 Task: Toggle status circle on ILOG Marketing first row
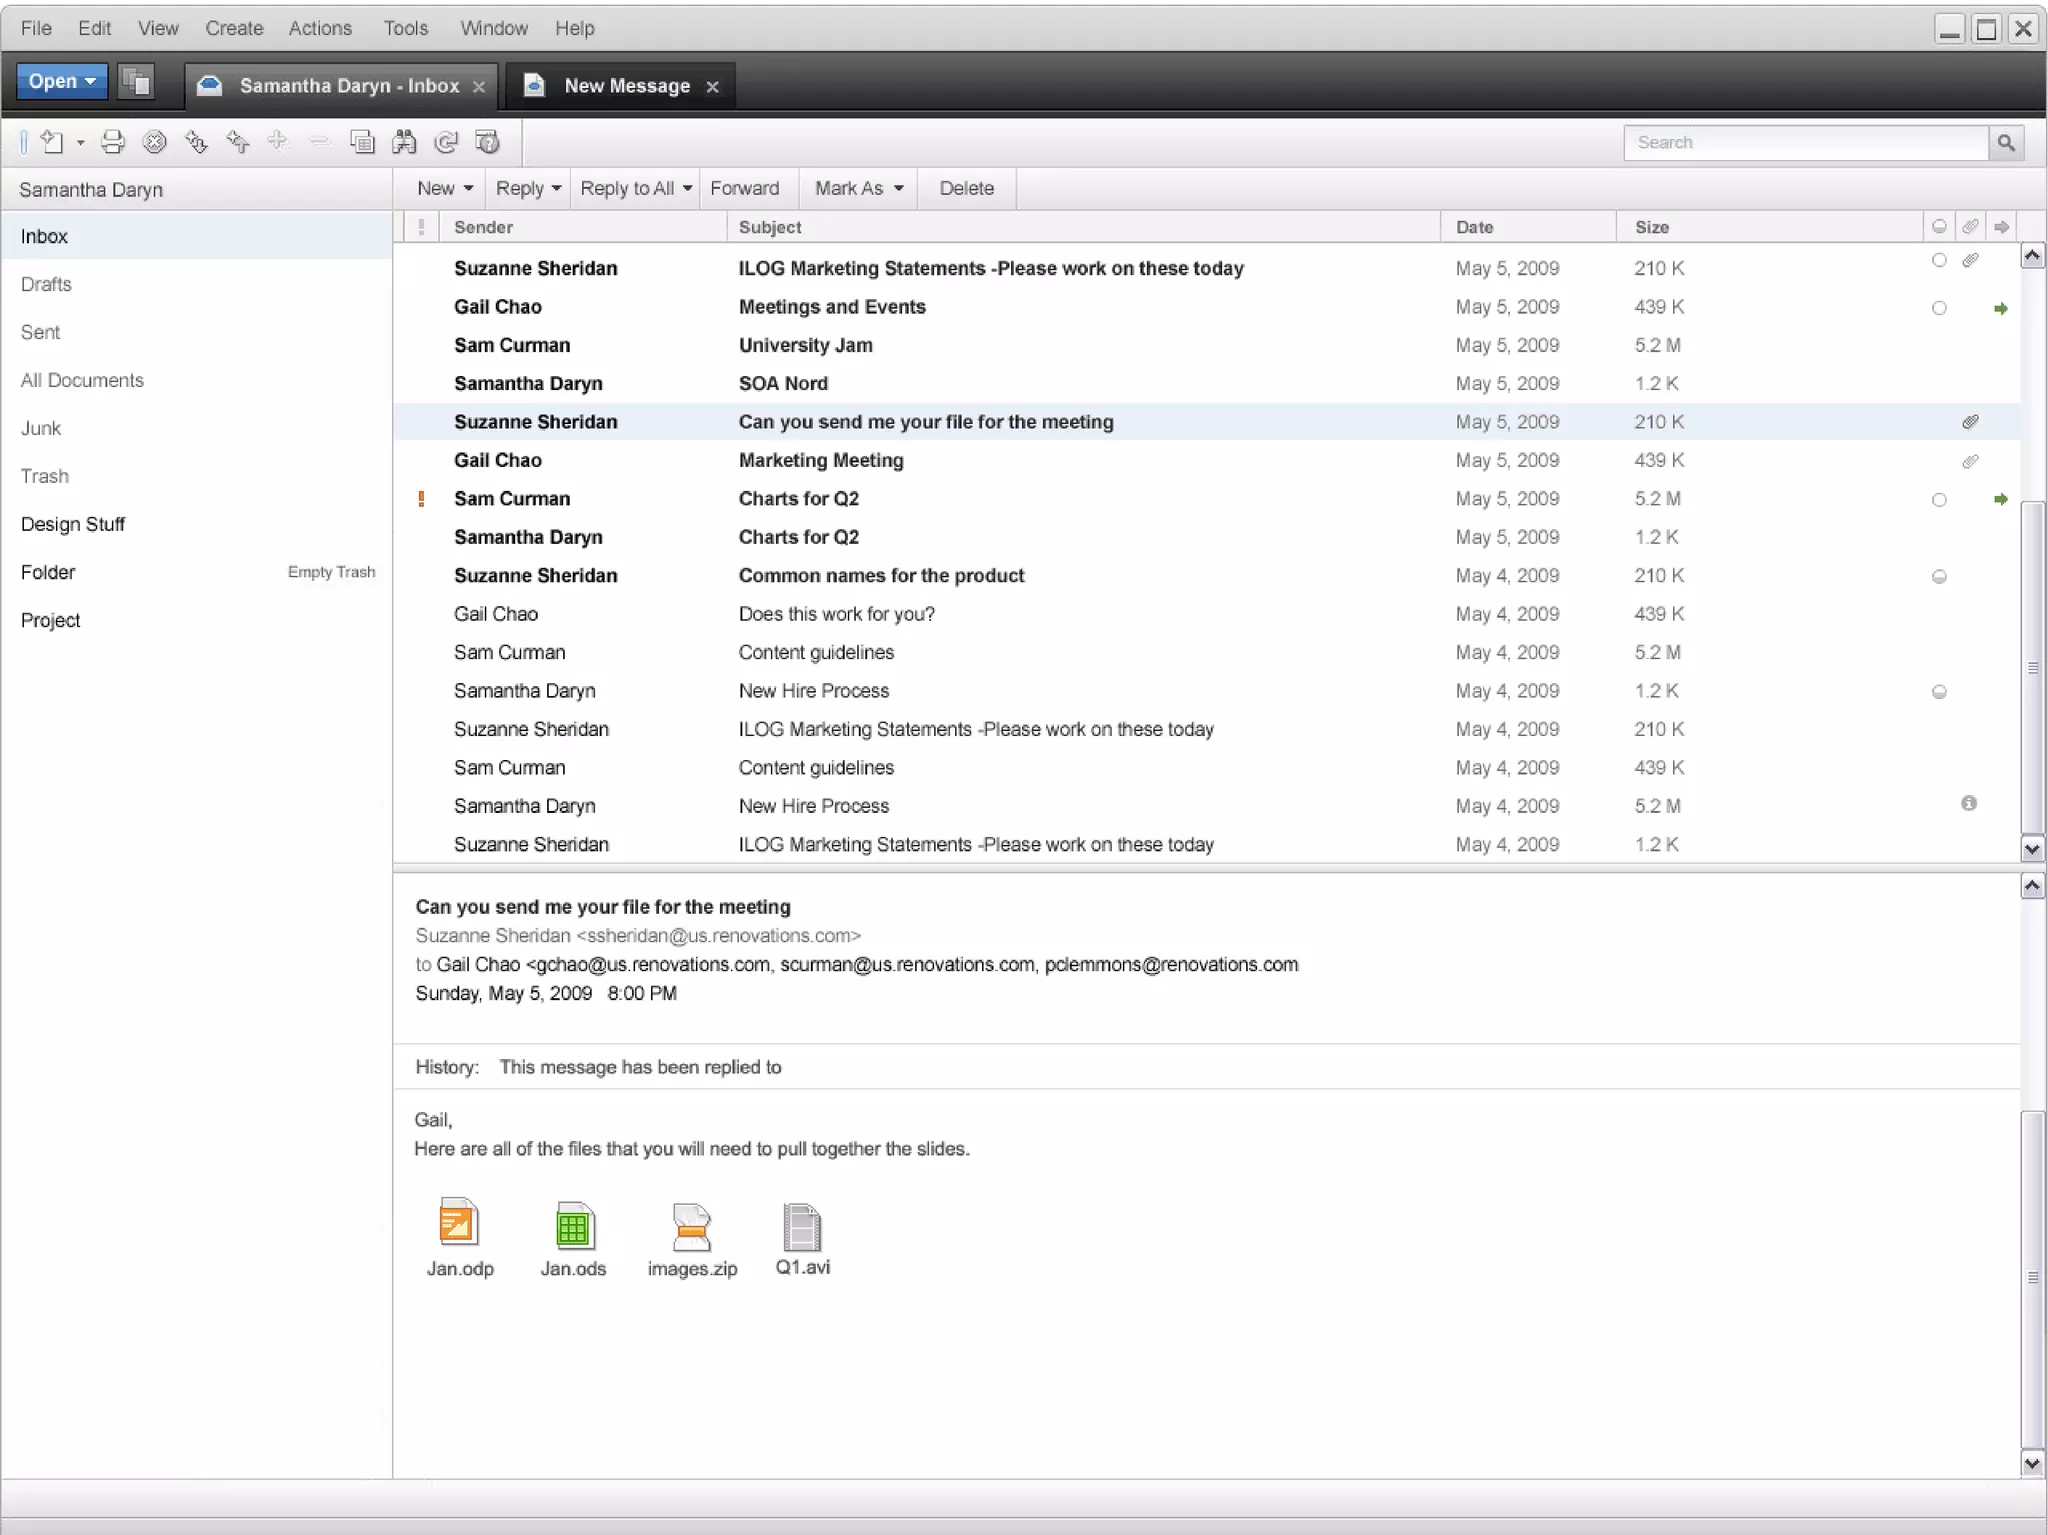(x=1939, y=260)
